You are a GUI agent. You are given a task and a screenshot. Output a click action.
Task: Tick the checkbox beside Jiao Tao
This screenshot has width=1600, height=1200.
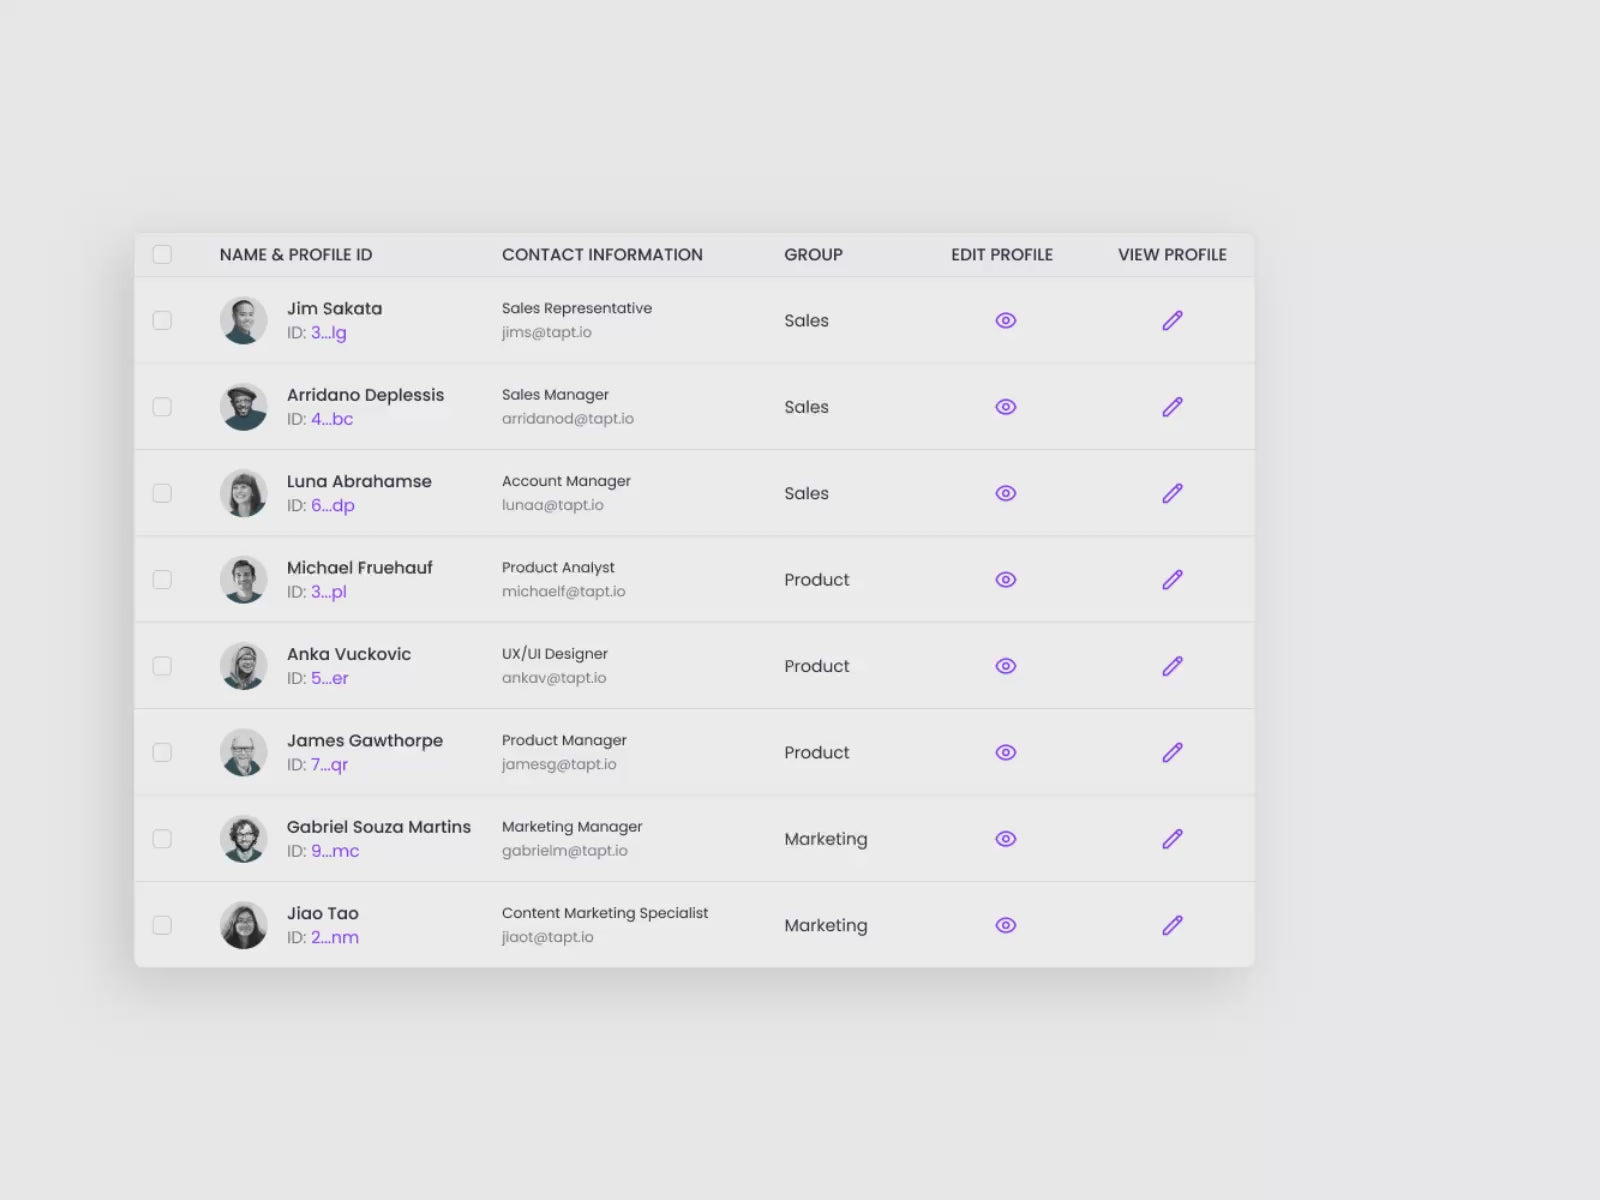(162, 925)
